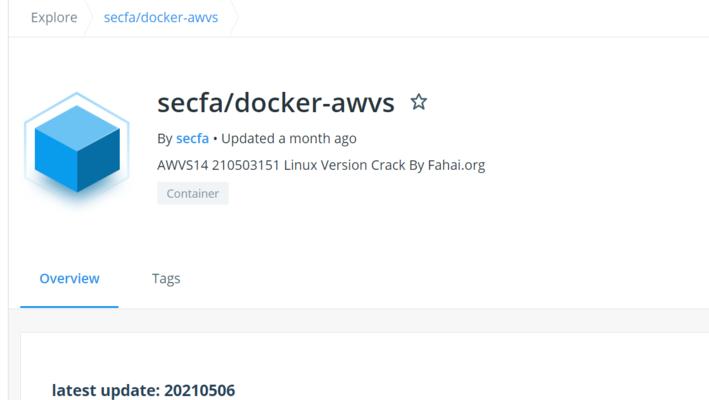Click the gray band below the tabs
Viewport: 709px width, 400px height.
(359, 320)
